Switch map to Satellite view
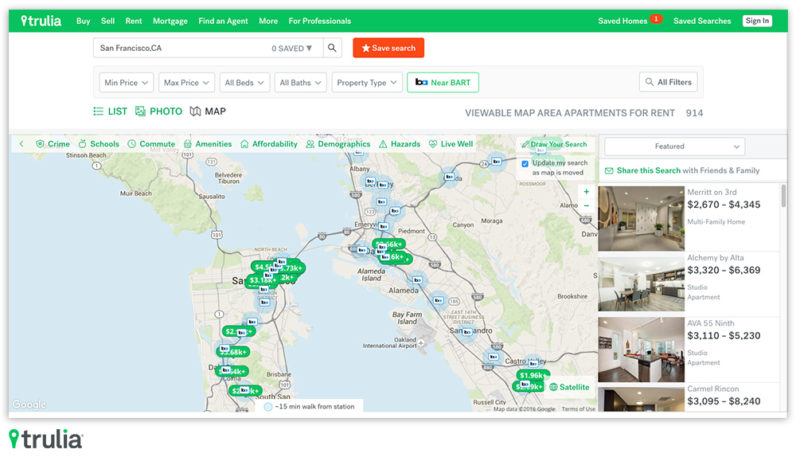This screenshot has height=457, width=796. (568, 387)
